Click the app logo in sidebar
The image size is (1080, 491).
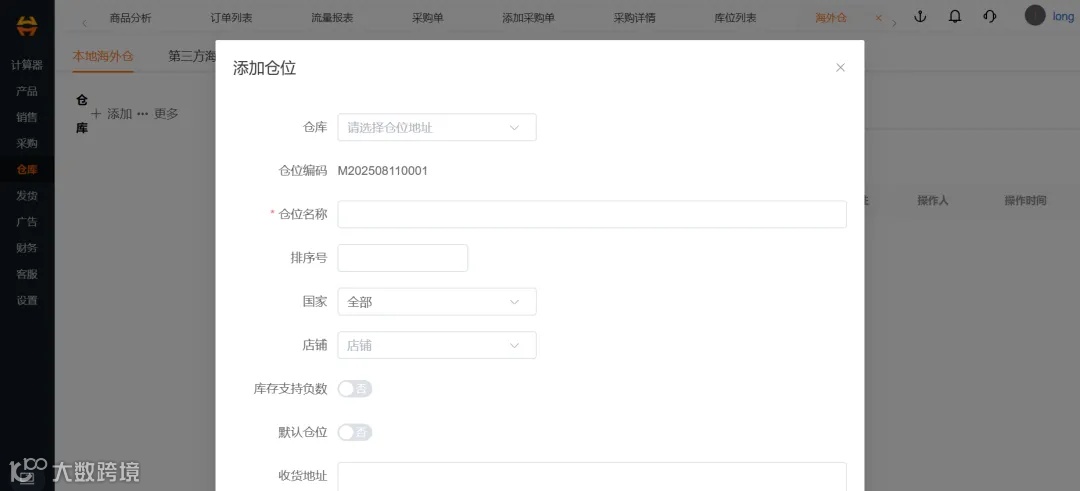tap(27, 25)
